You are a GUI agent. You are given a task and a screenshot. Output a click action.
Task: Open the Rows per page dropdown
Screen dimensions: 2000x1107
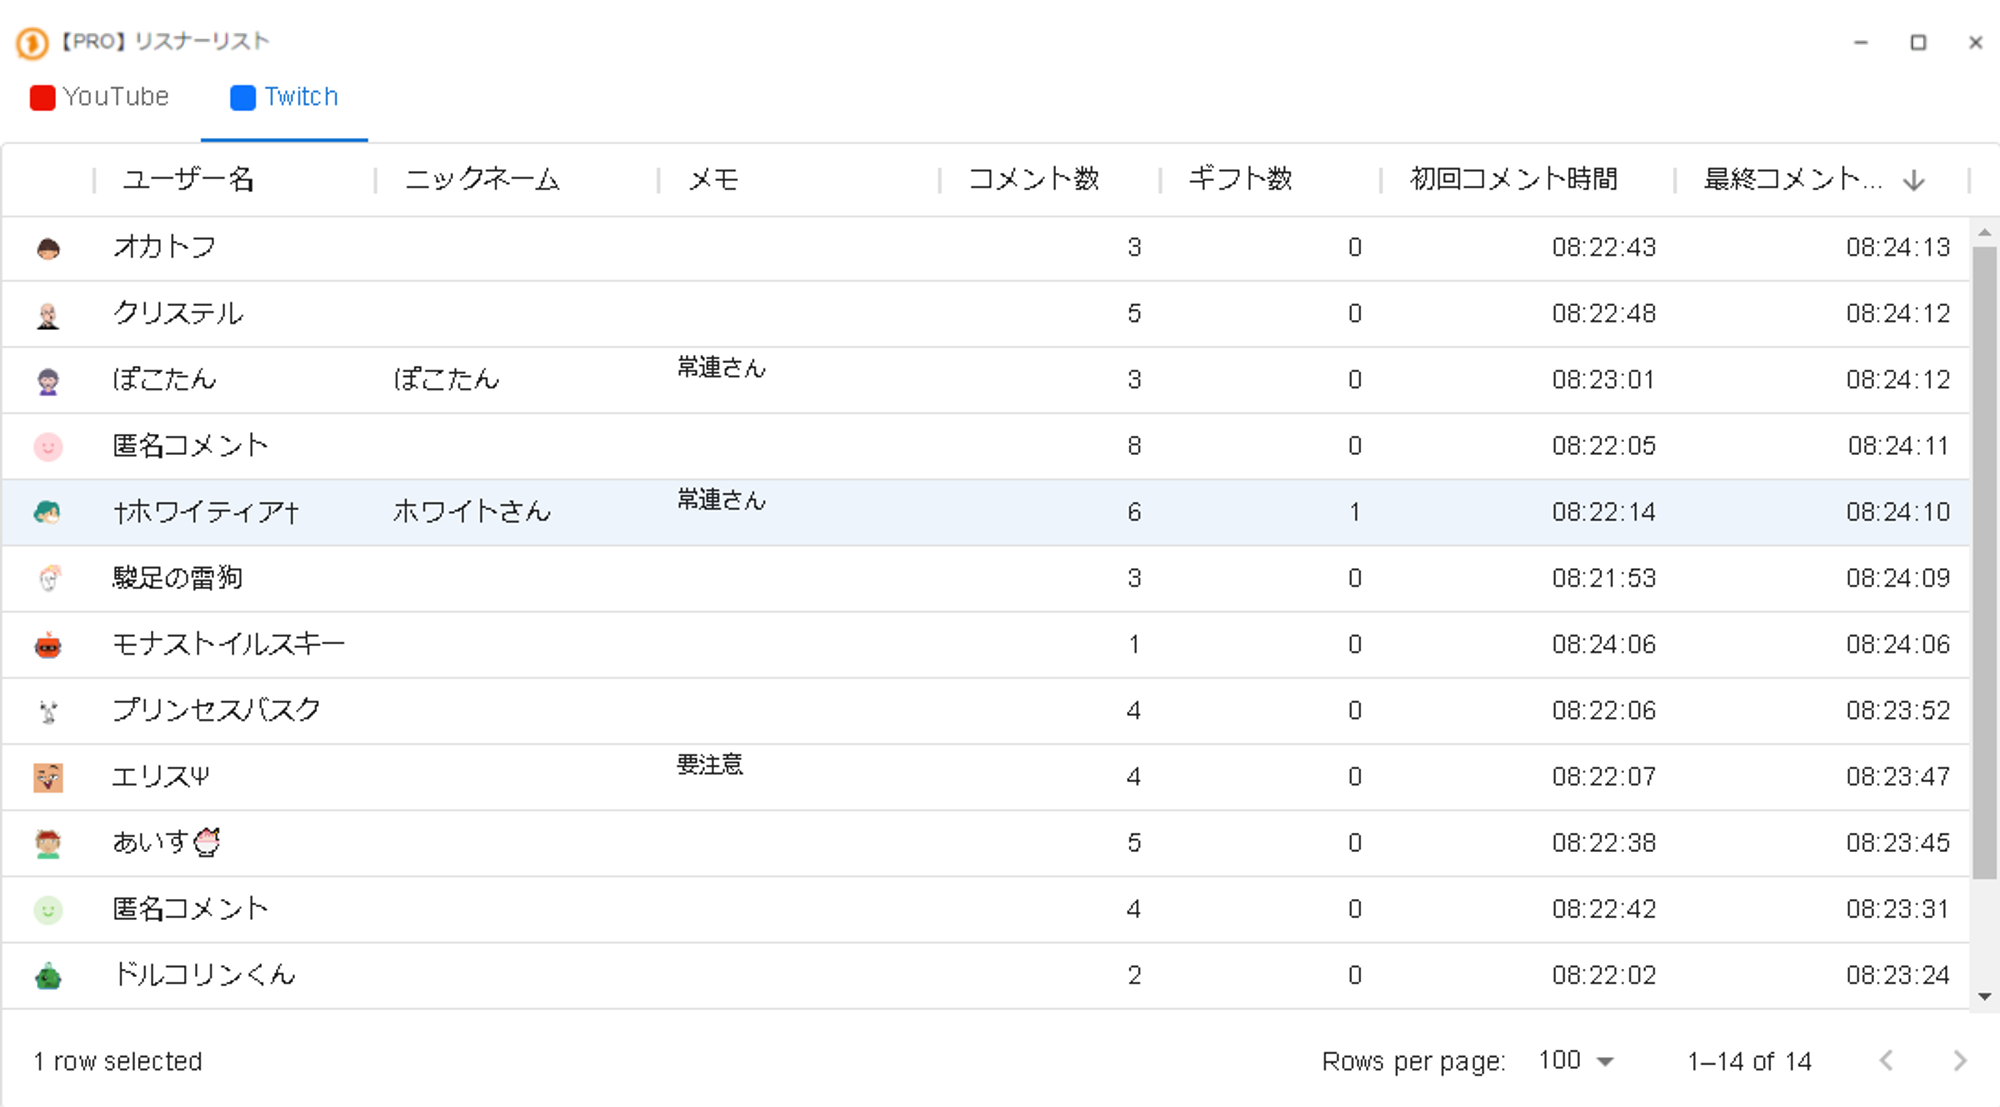click(1576, 1061)
